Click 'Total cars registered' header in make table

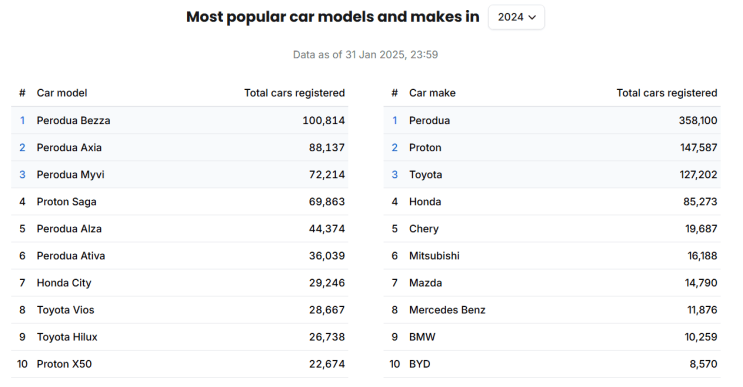coord(667,93)
